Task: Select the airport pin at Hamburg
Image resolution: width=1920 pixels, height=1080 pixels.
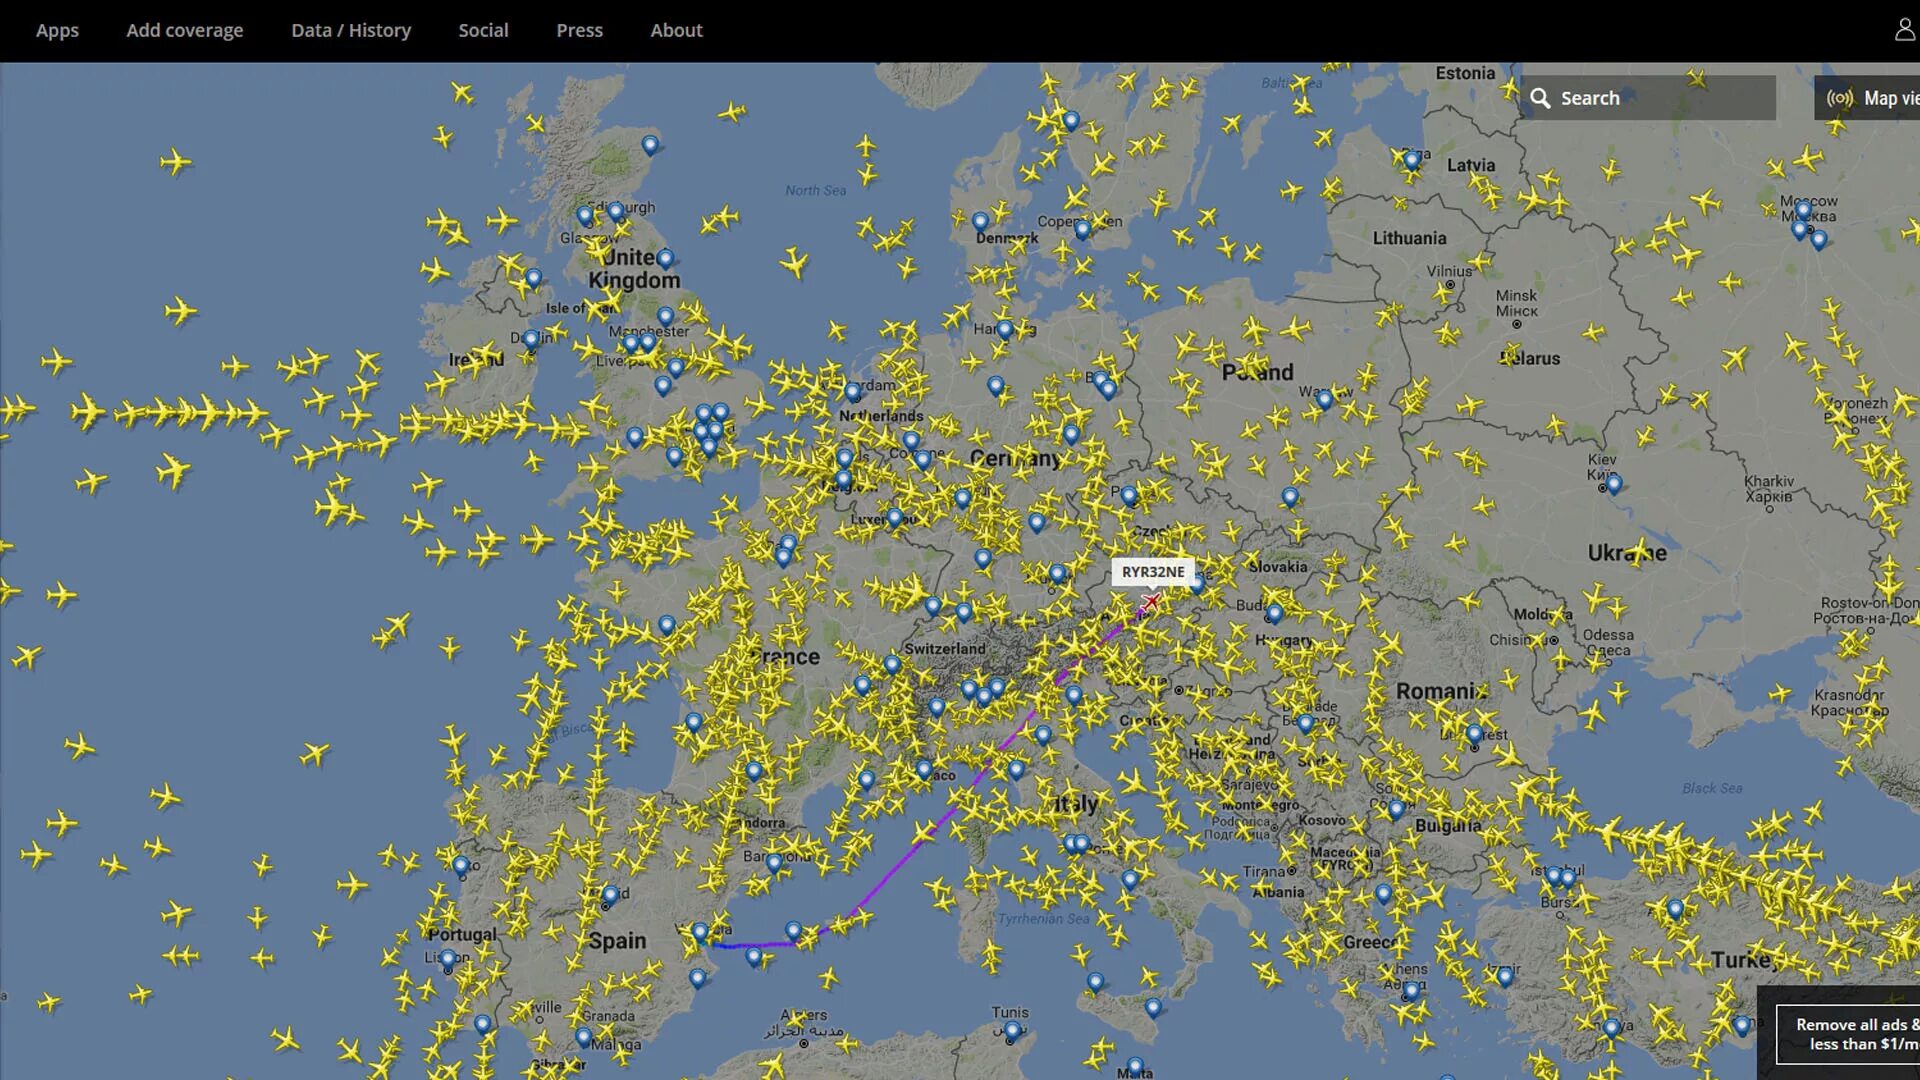Action: [x=1005, y=329]
